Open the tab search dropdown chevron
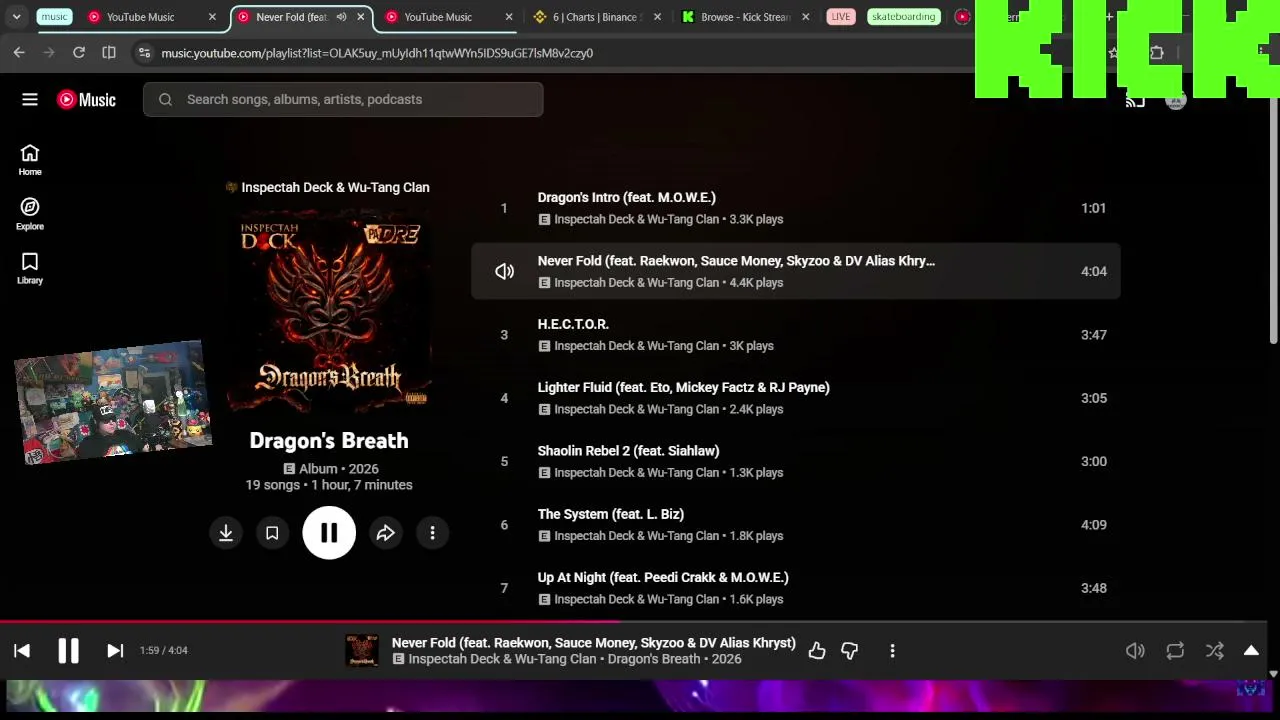Screen dimensions: 1280x720 [x=16, y=17]
